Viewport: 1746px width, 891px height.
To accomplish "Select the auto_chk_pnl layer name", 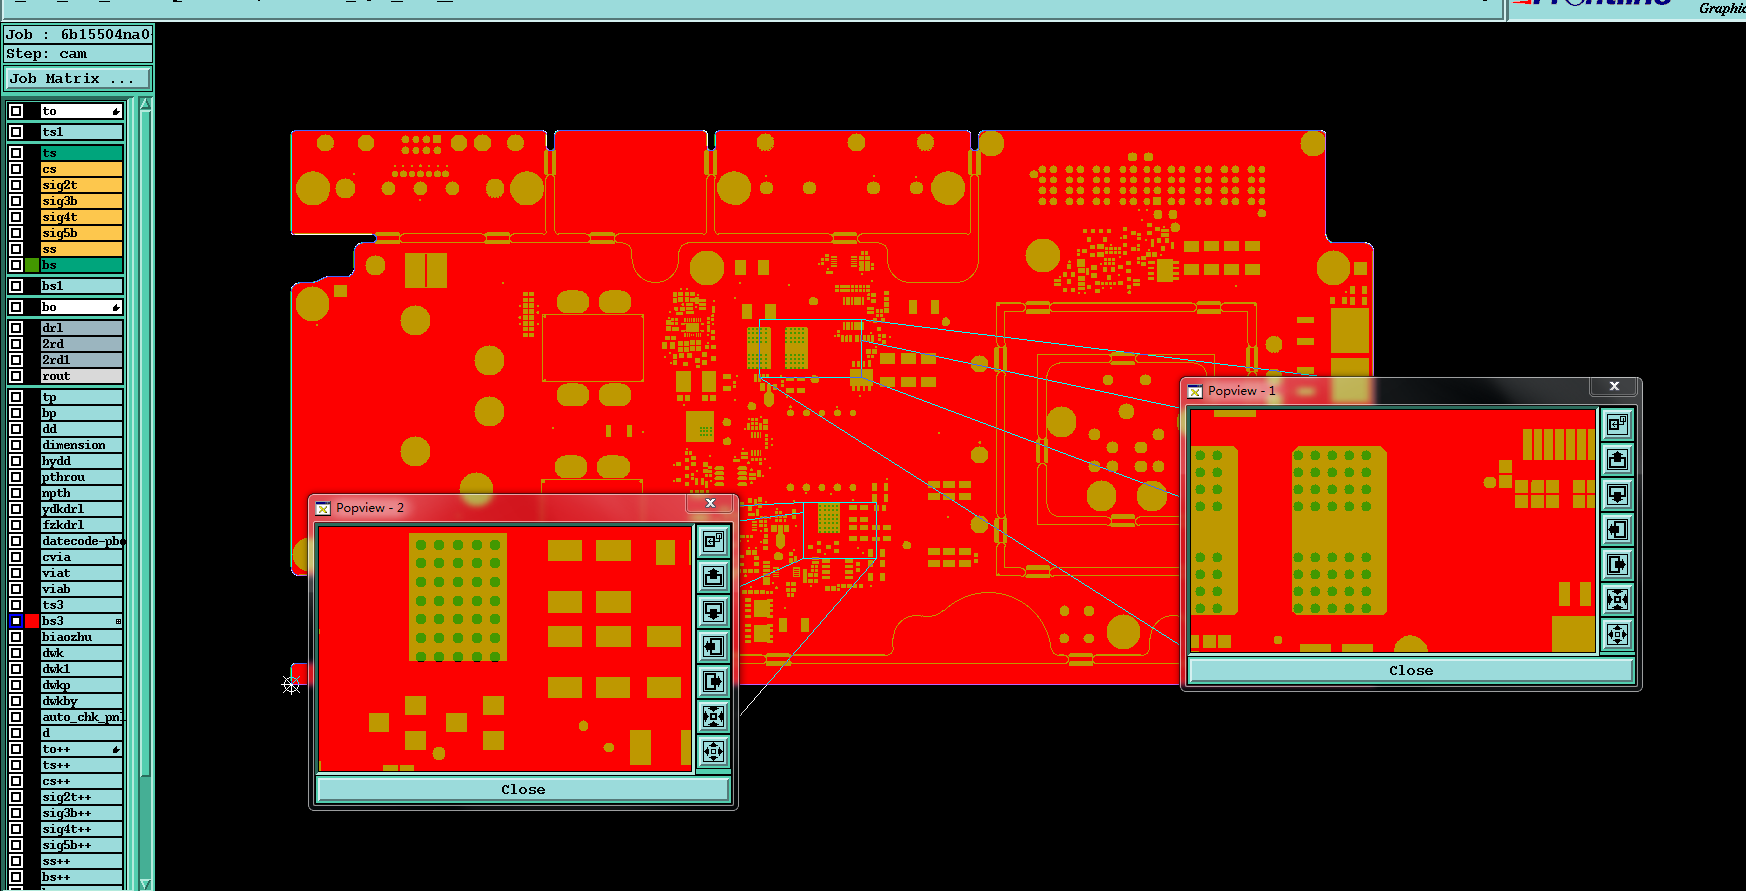I will (x=81, y=717).
